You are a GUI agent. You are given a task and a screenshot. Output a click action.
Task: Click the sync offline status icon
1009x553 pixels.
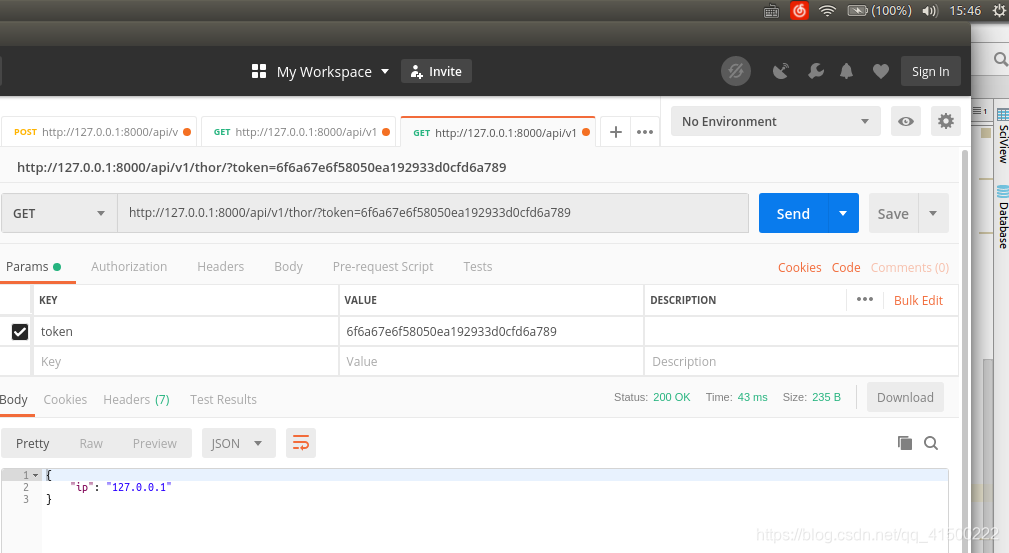point(736,71)
